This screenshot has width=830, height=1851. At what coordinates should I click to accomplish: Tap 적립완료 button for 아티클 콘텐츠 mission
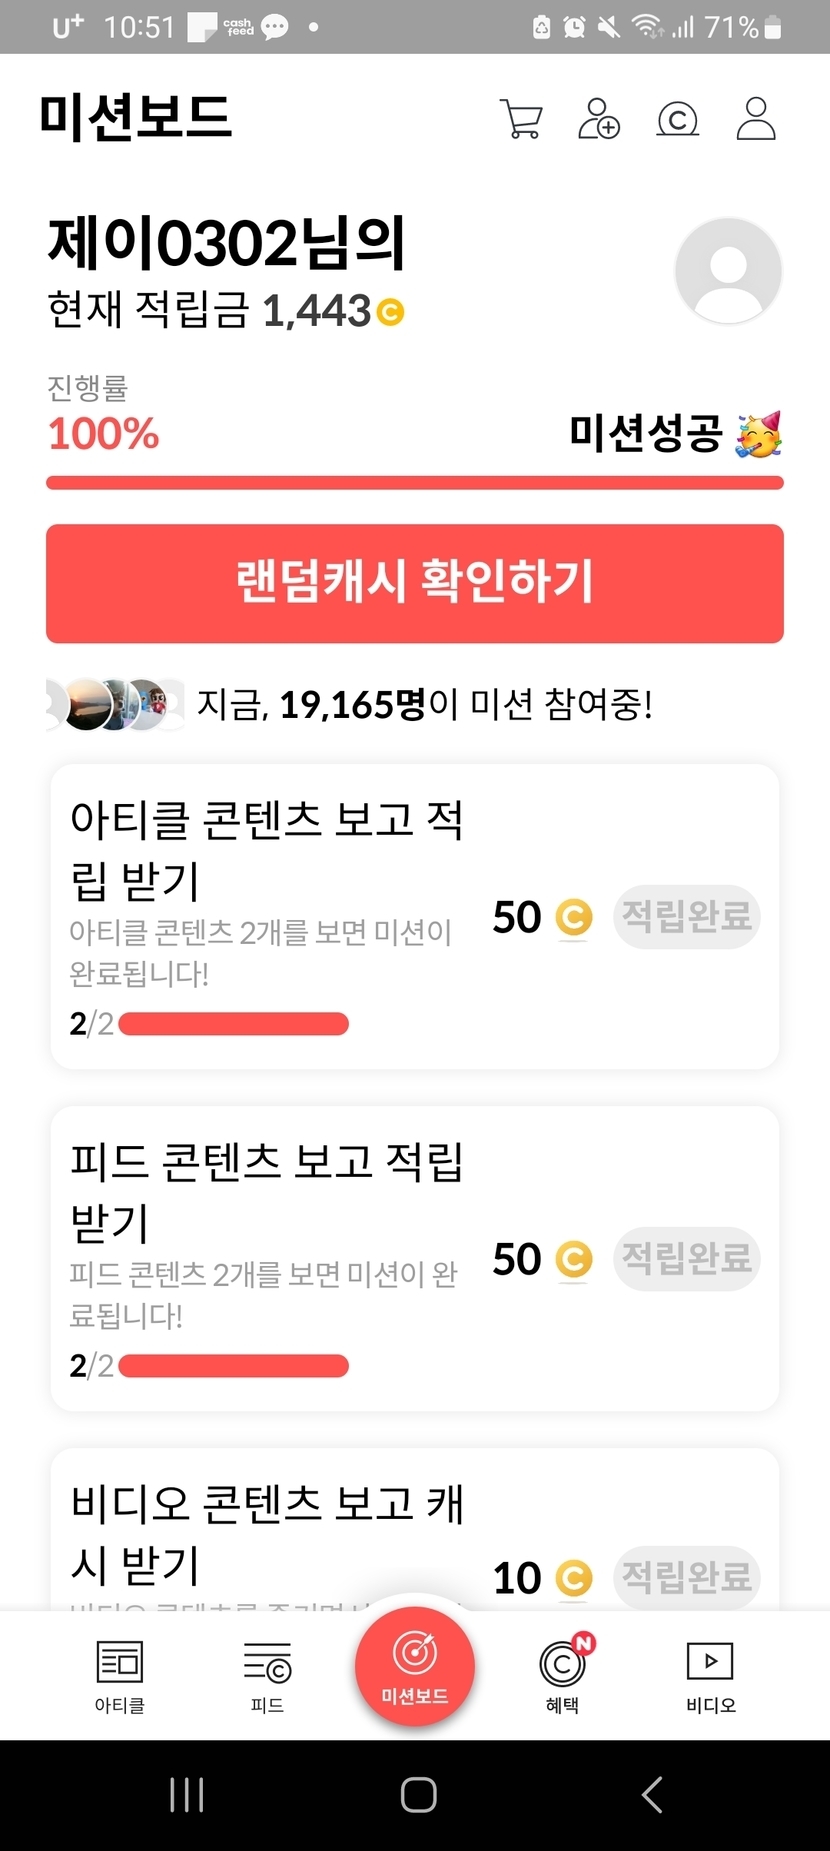point(686,916)
